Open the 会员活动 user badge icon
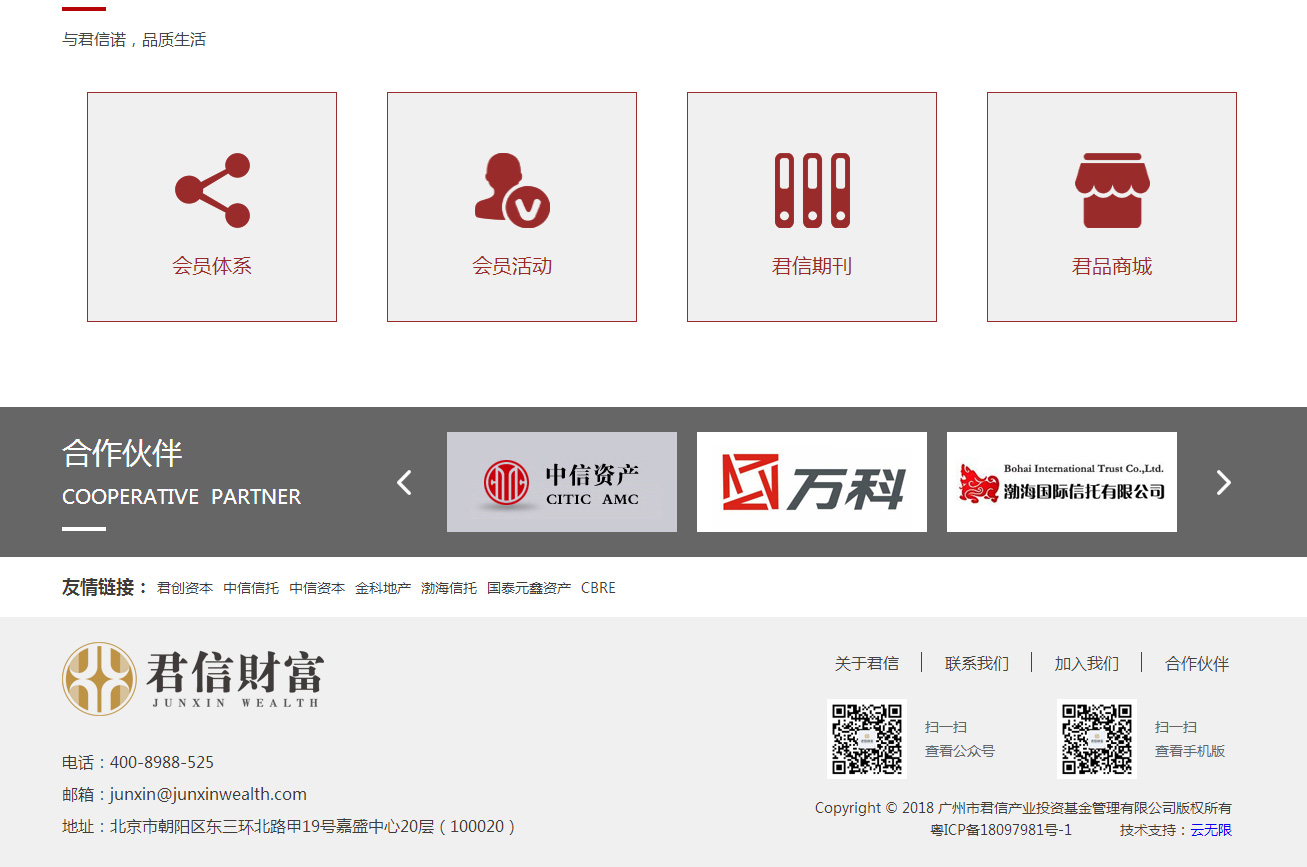The image size is (1307, 867). [x=512, y=190]
